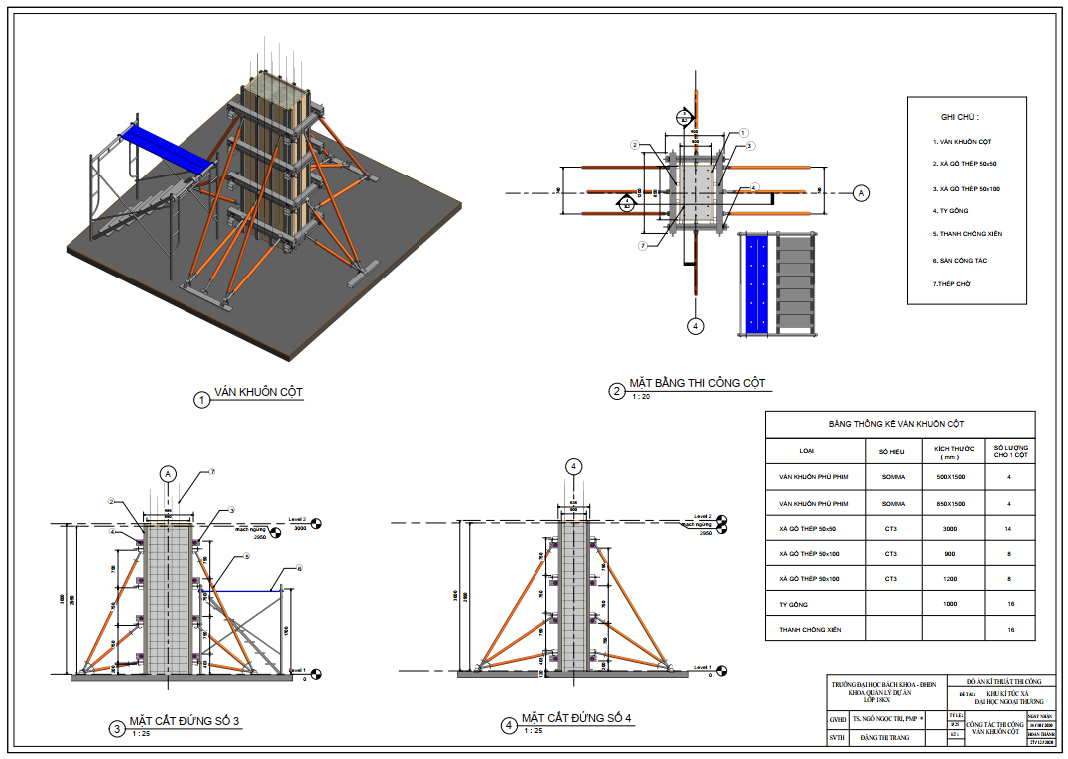Click grid bubble A in the plan view
1068x759 pixels.
tap(862, 193)
